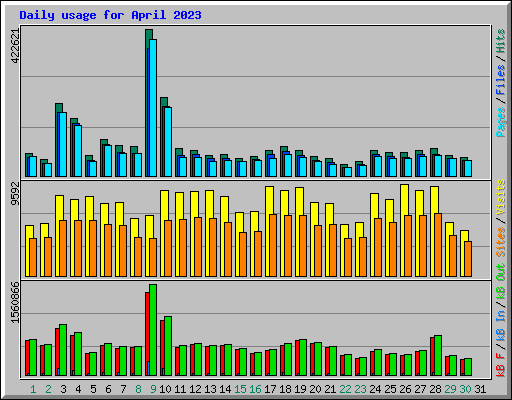Click day 30 on the x-axis
512x400 pixels.
(465, 389)
